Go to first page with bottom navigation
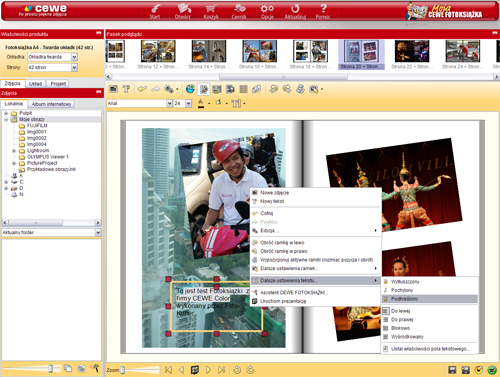 click(168, 370)
